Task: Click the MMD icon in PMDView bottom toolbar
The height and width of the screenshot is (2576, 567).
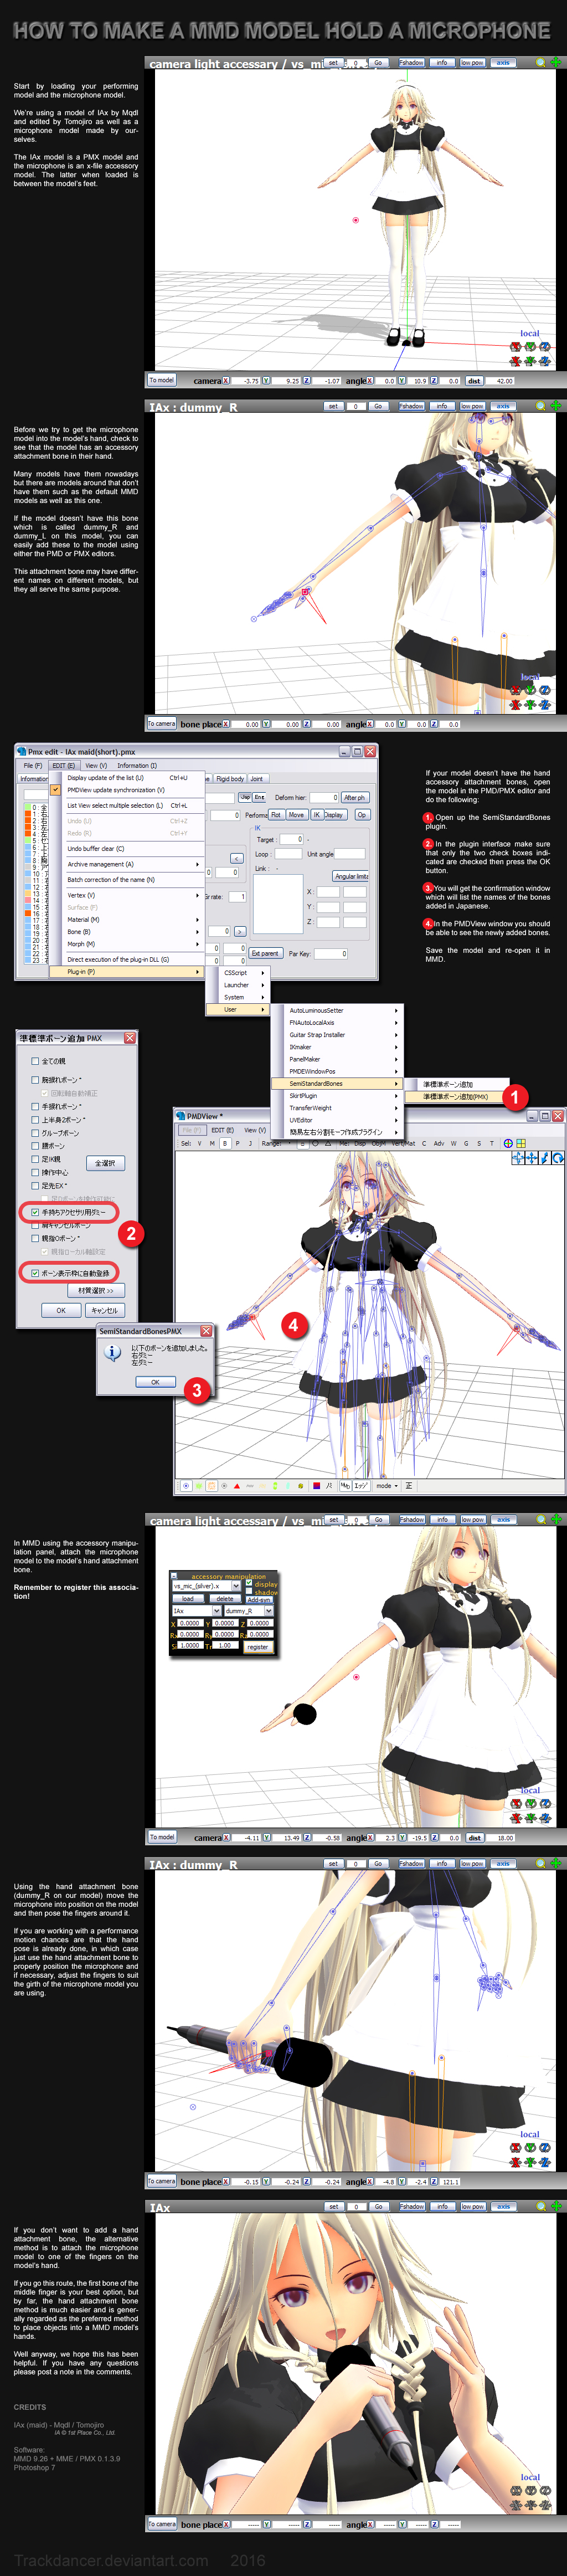Action: click(x=345, y=1486)
